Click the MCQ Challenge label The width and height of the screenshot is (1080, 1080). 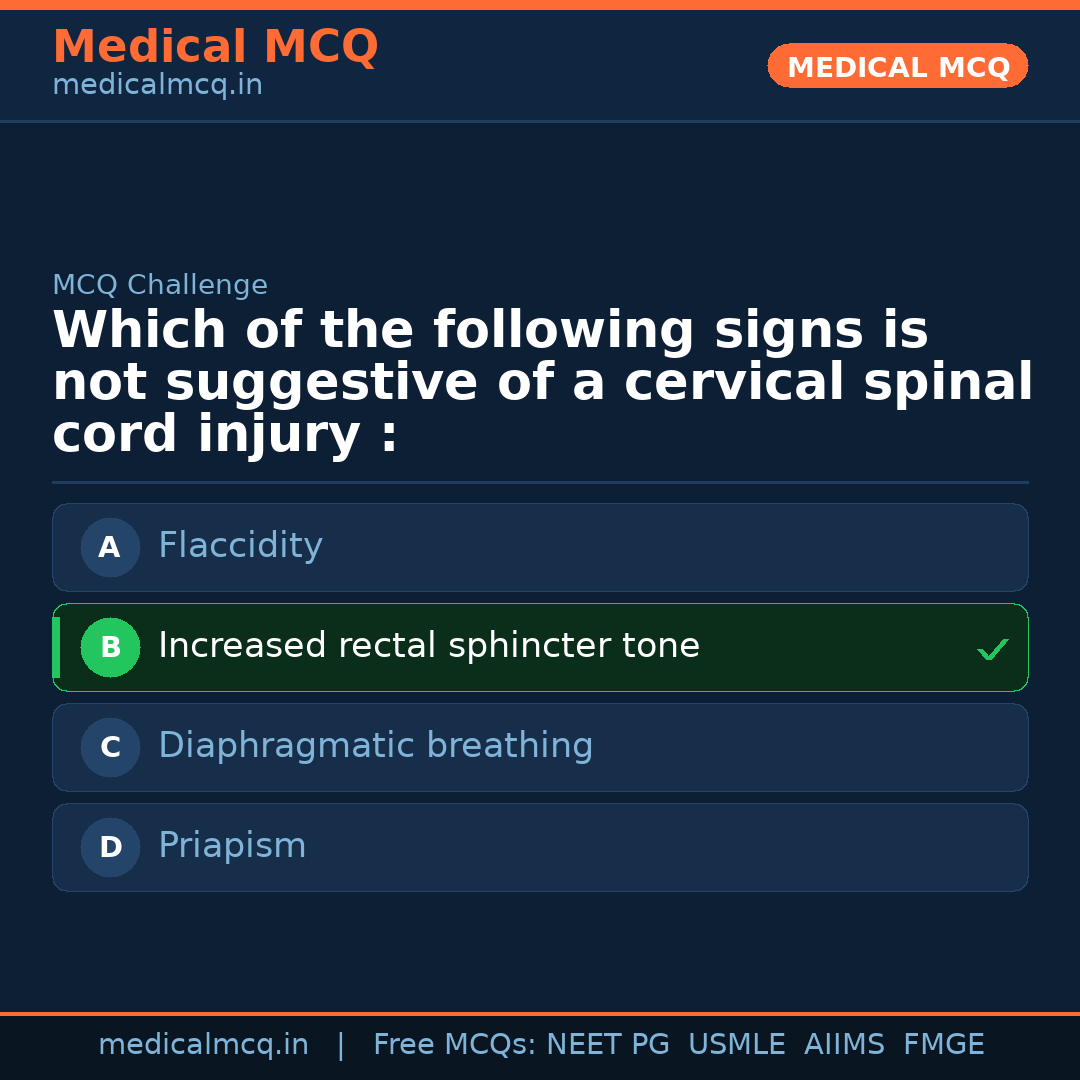point(160,285)
